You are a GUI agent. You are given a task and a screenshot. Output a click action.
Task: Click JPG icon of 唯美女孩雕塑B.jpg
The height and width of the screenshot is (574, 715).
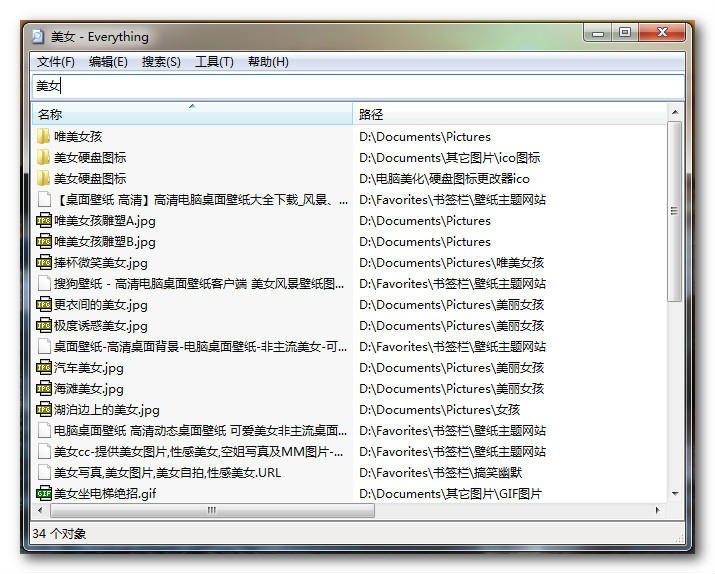click(x=44, y=241)
